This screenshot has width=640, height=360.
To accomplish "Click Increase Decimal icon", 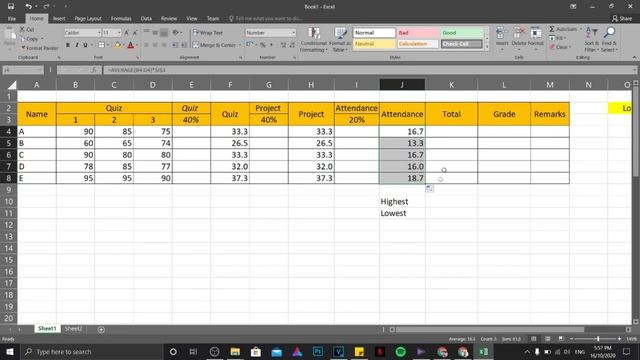I will 283,45.
